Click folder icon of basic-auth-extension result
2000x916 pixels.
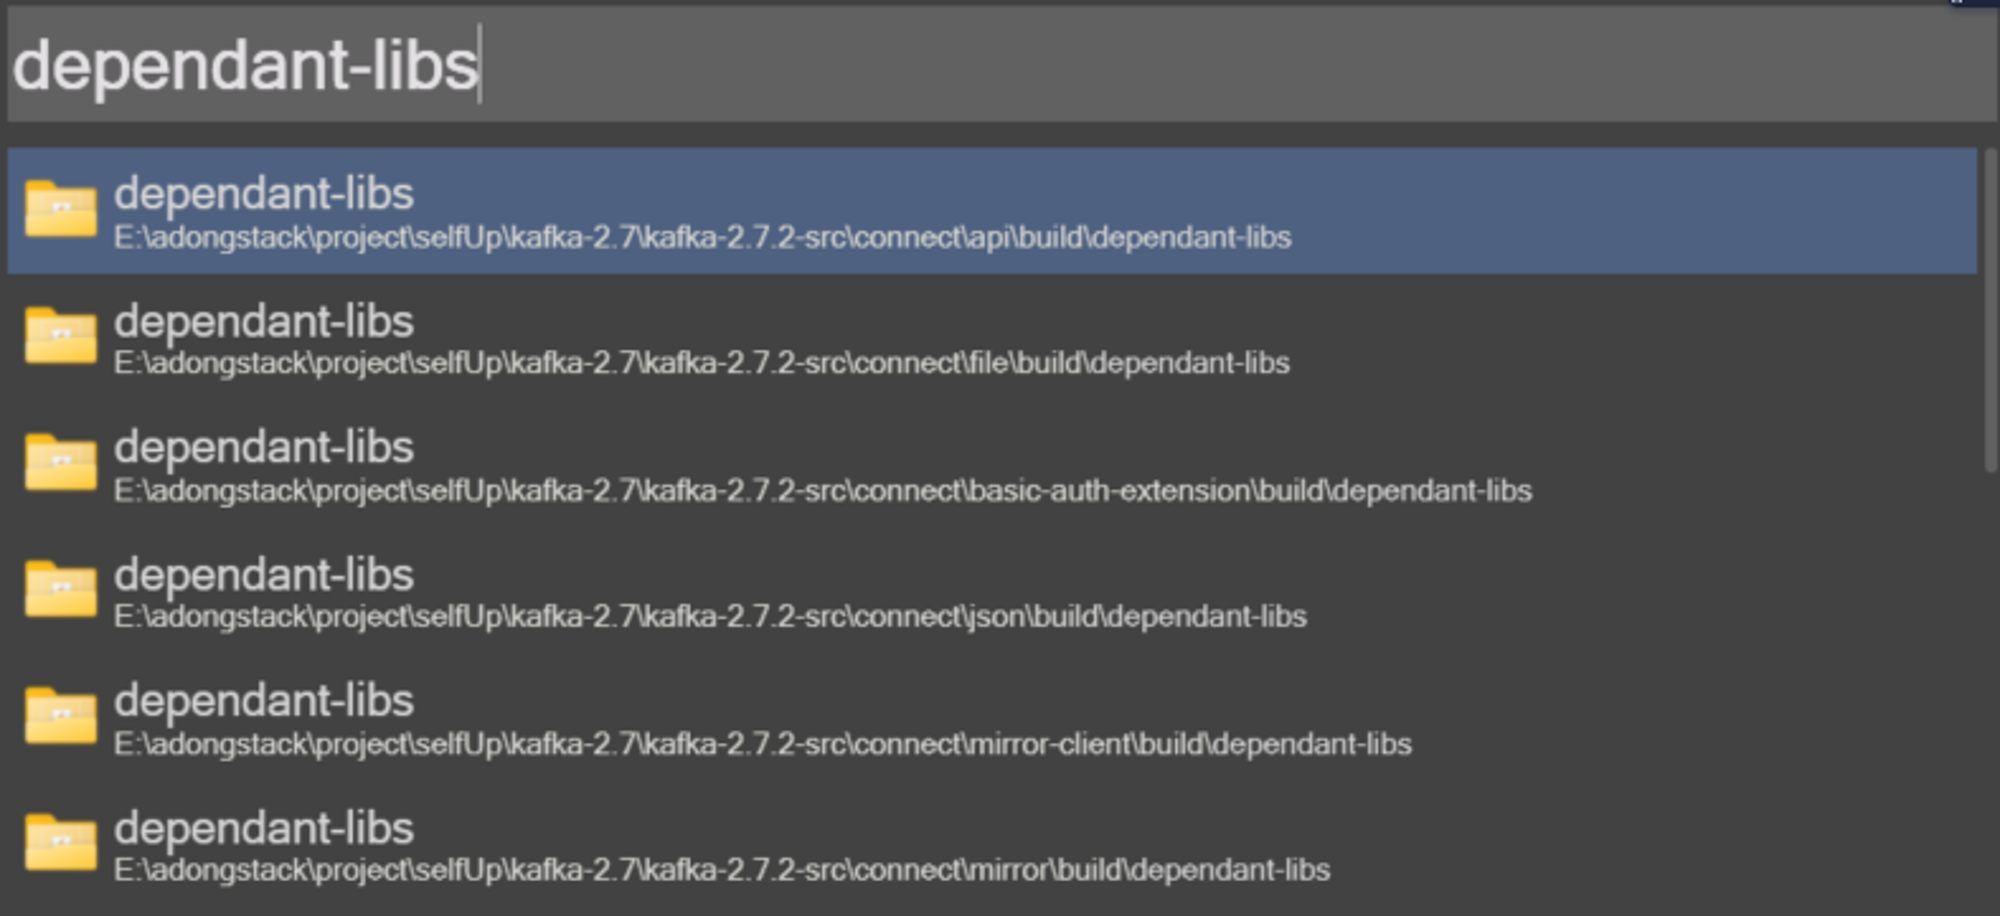point(61,463)
